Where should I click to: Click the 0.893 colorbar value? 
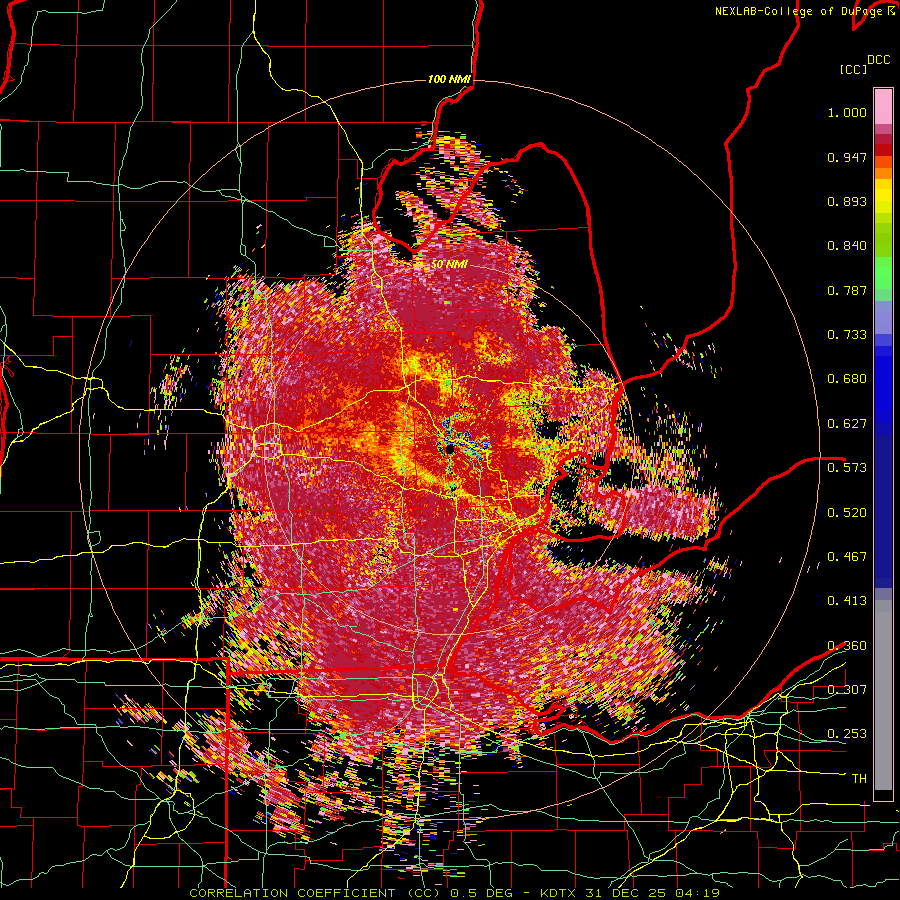pos(847,201)
